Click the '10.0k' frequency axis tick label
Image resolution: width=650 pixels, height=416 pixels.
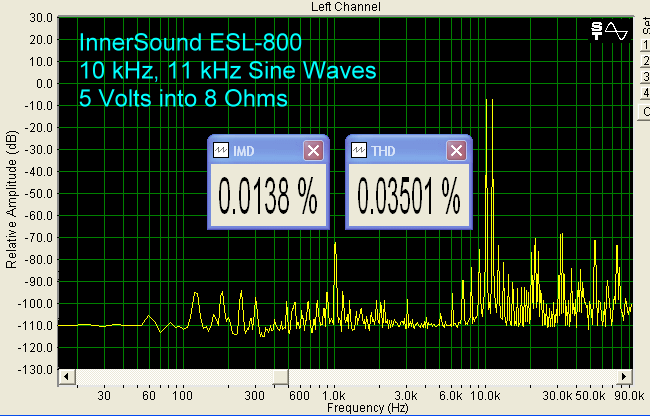coord(485,395)
